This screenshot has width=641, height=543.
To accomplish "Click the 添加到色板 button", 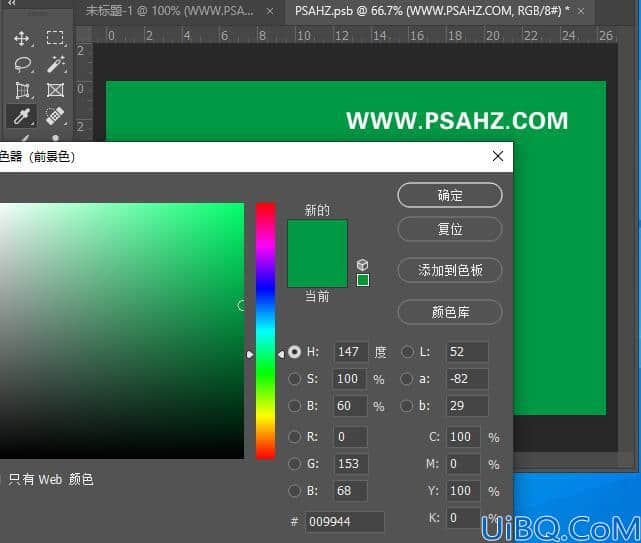I will pos(450,270).
